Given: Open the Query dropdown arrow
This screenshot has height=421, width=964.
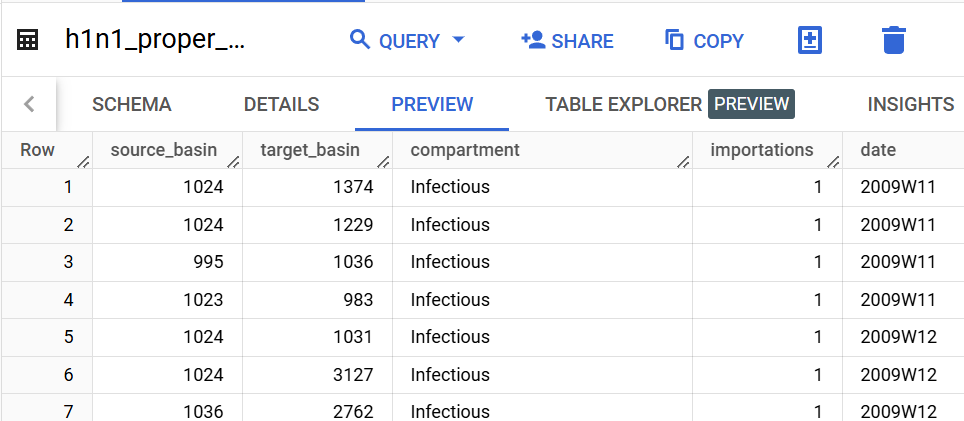Looking at the screenshot, I should (459, 40).
